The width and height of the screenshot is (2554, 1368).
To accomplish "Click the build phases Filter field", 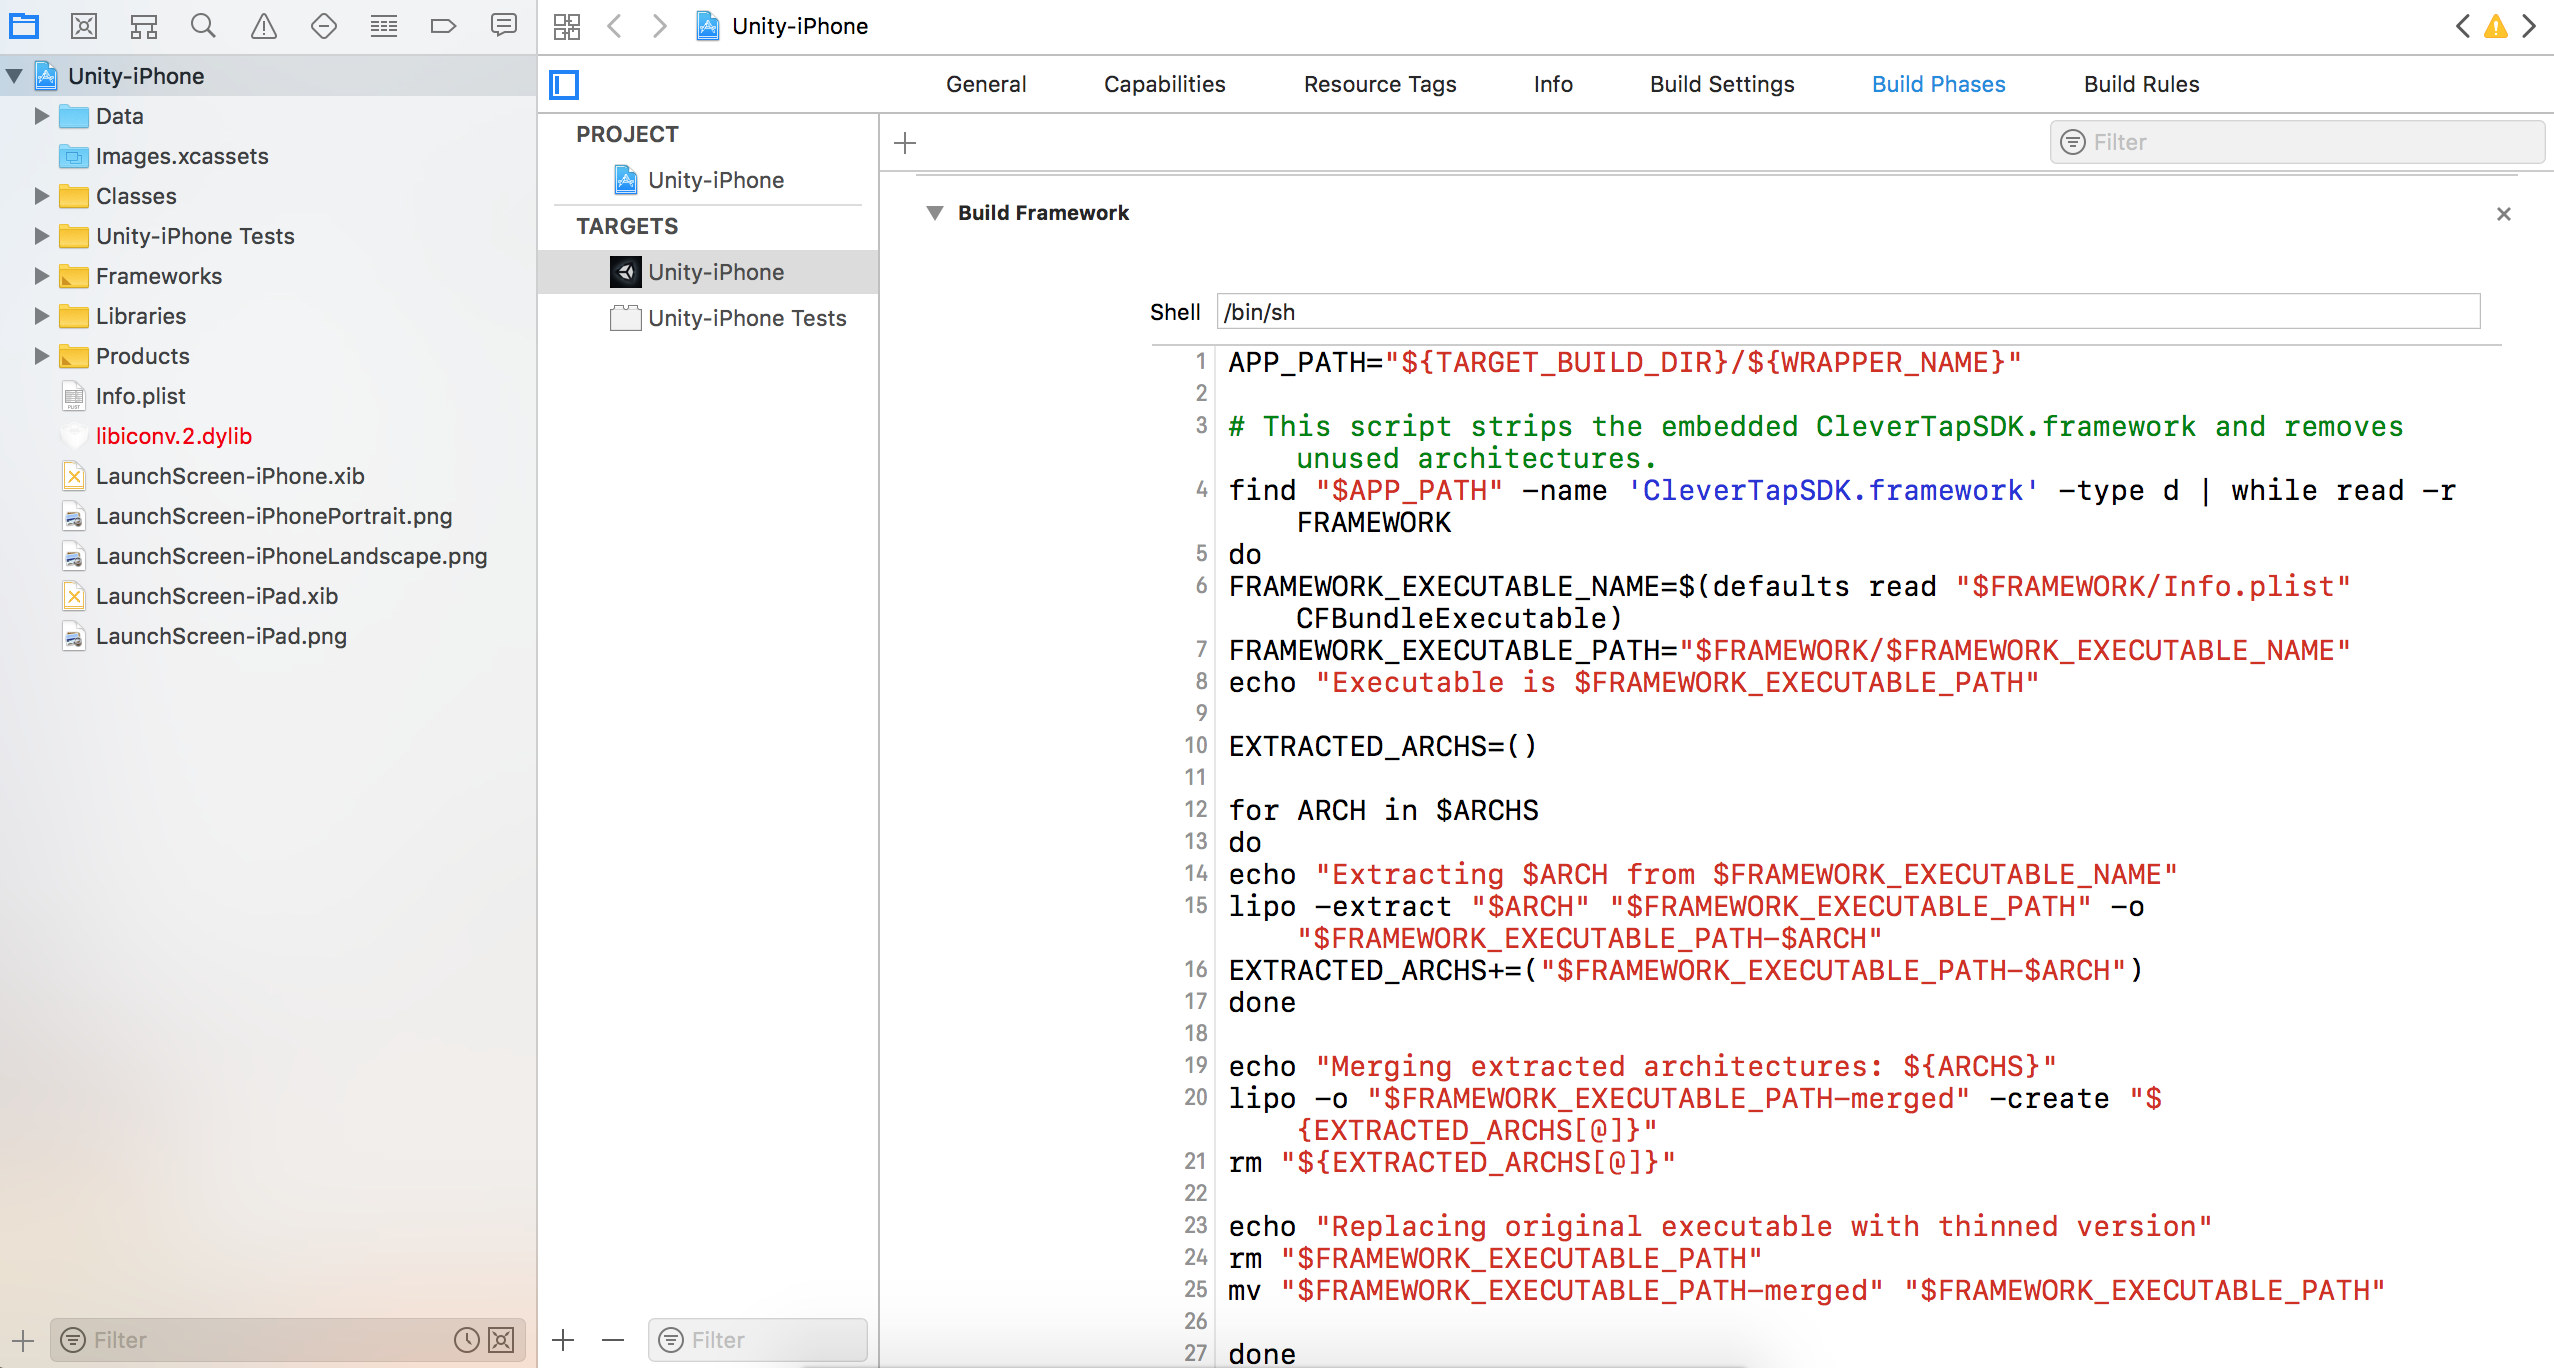I will tap(2297, 142).
